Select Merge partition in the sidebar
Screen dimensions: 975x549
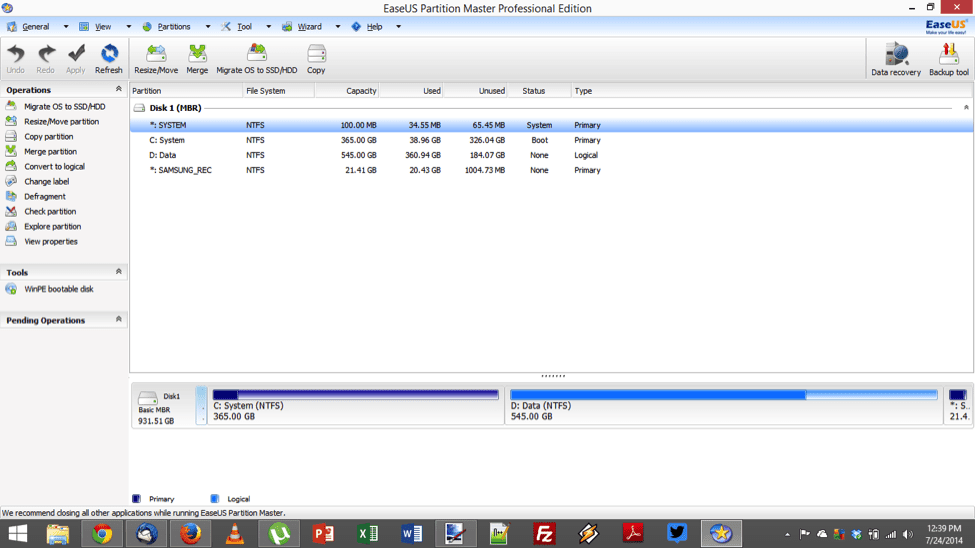tap(50, 151)
